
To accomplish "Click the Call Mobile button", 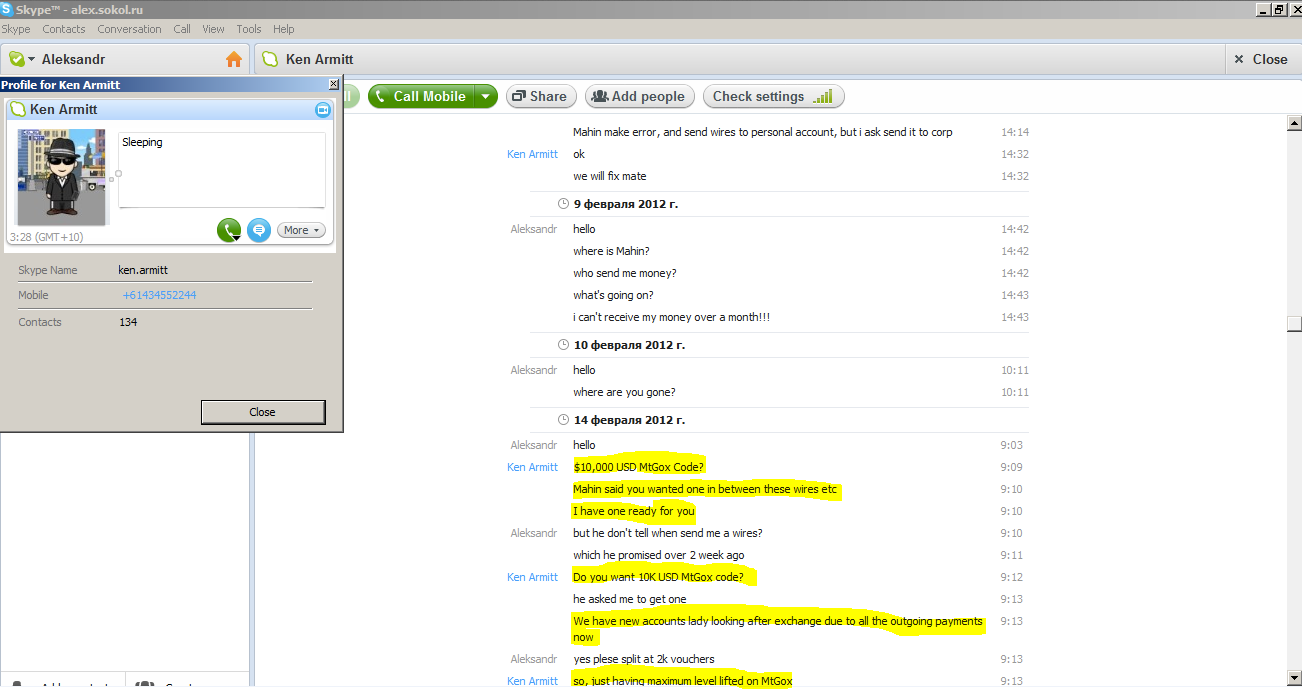I will pos(420,96).
